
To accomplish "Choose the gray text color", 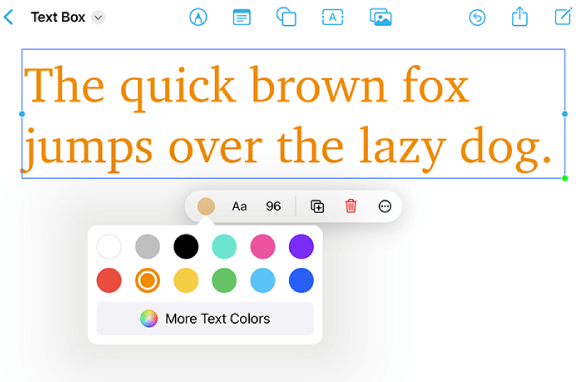I will coord(148,246).
